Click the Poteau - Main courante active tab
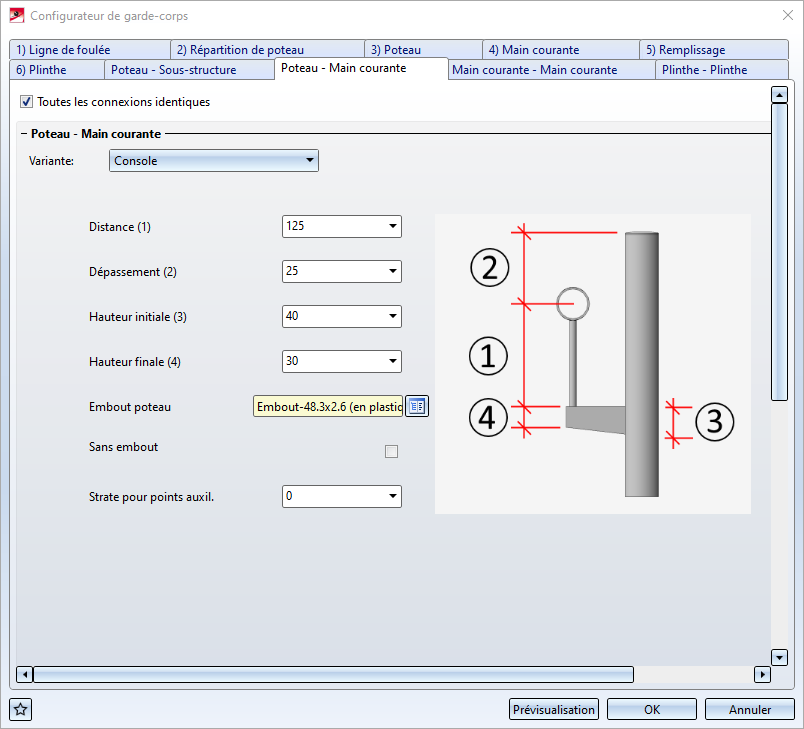This screenshot has height=729, width=804. (x=361, y=68)
